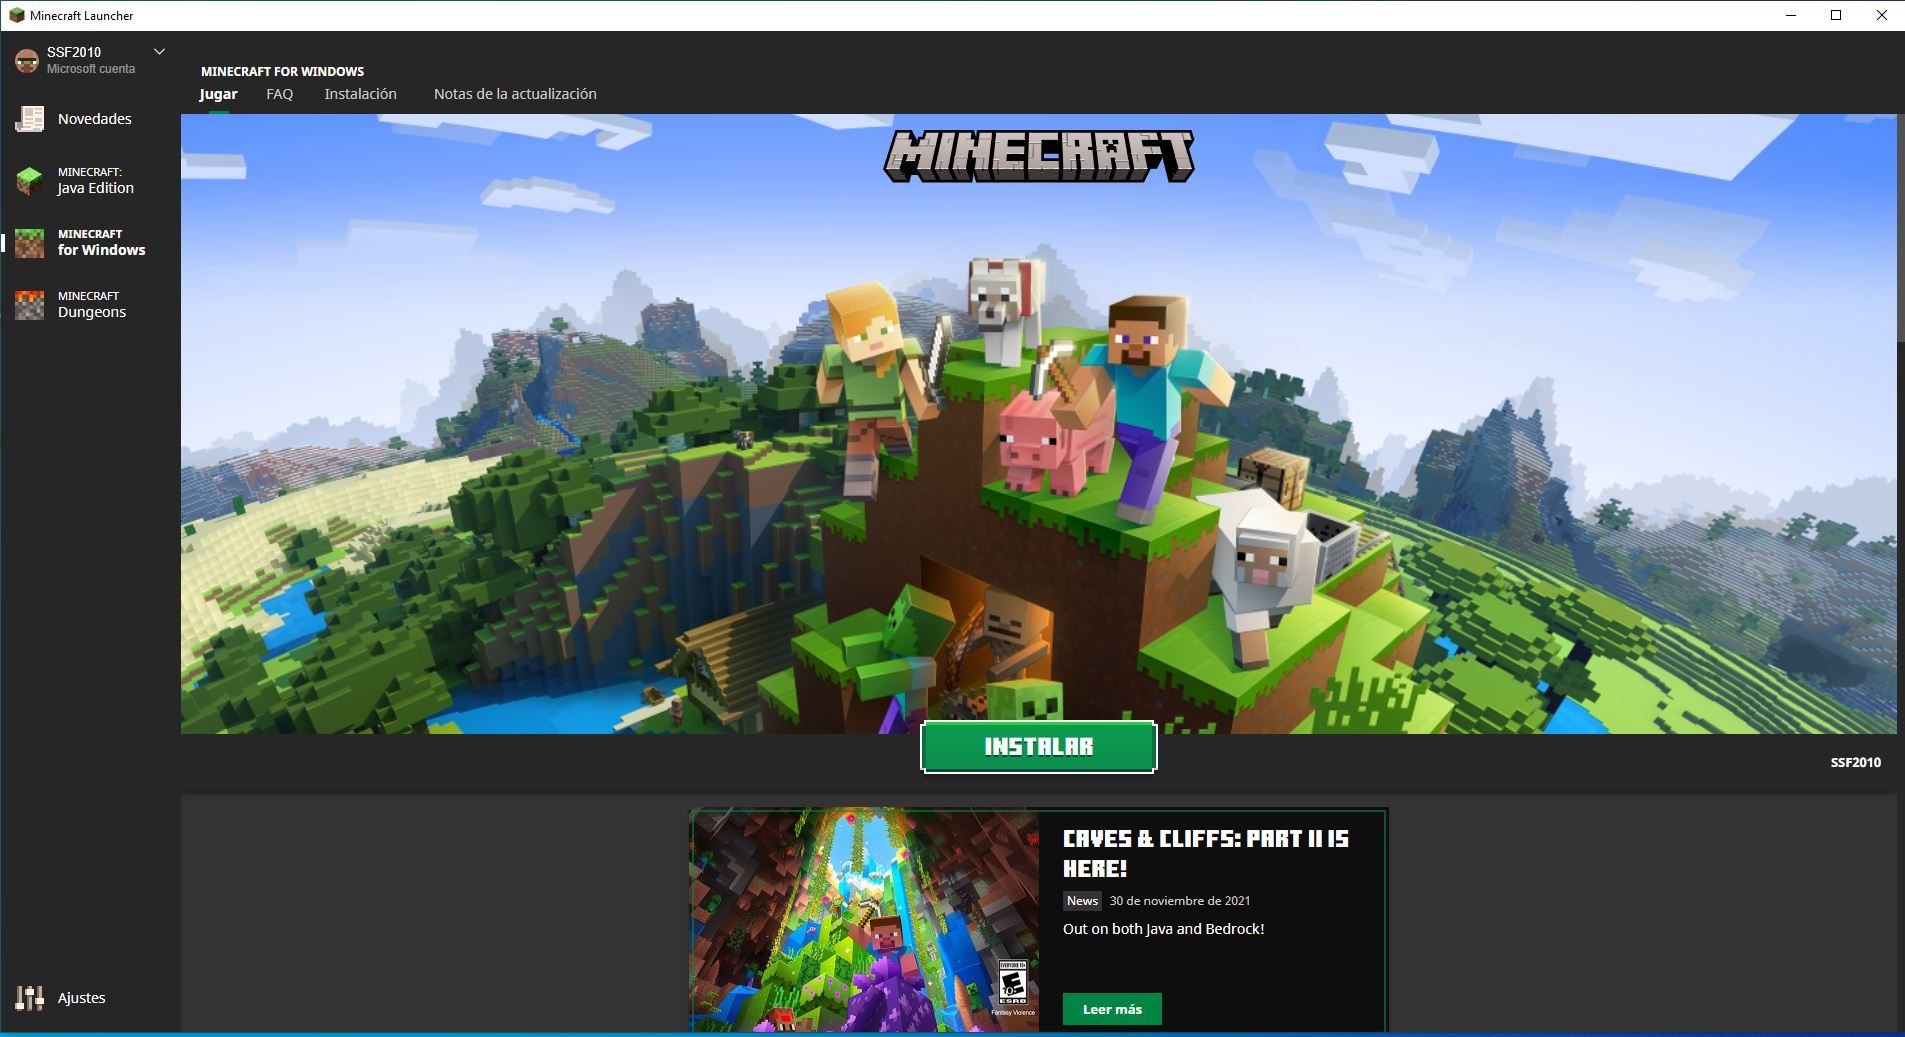Open the Minecraft Dungeons icon

(x=29, y=305)
